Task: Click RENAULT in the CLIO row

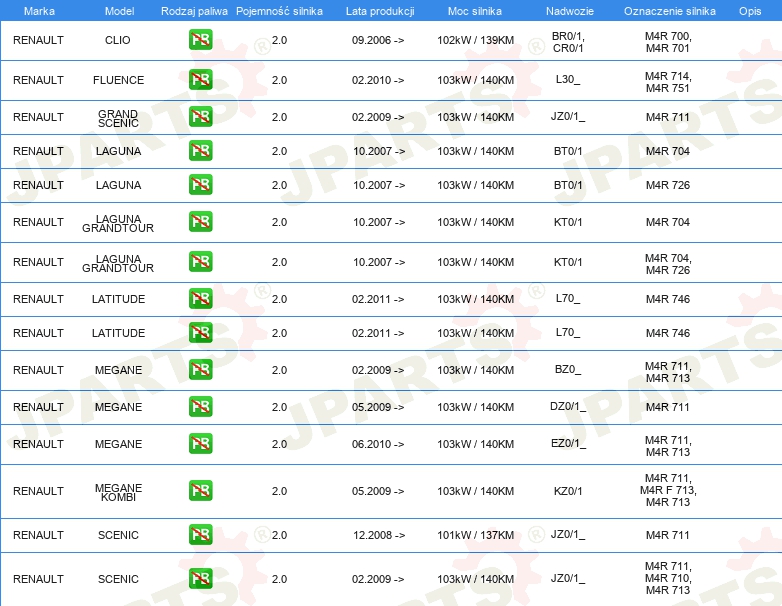Action: tap(38, 40)
